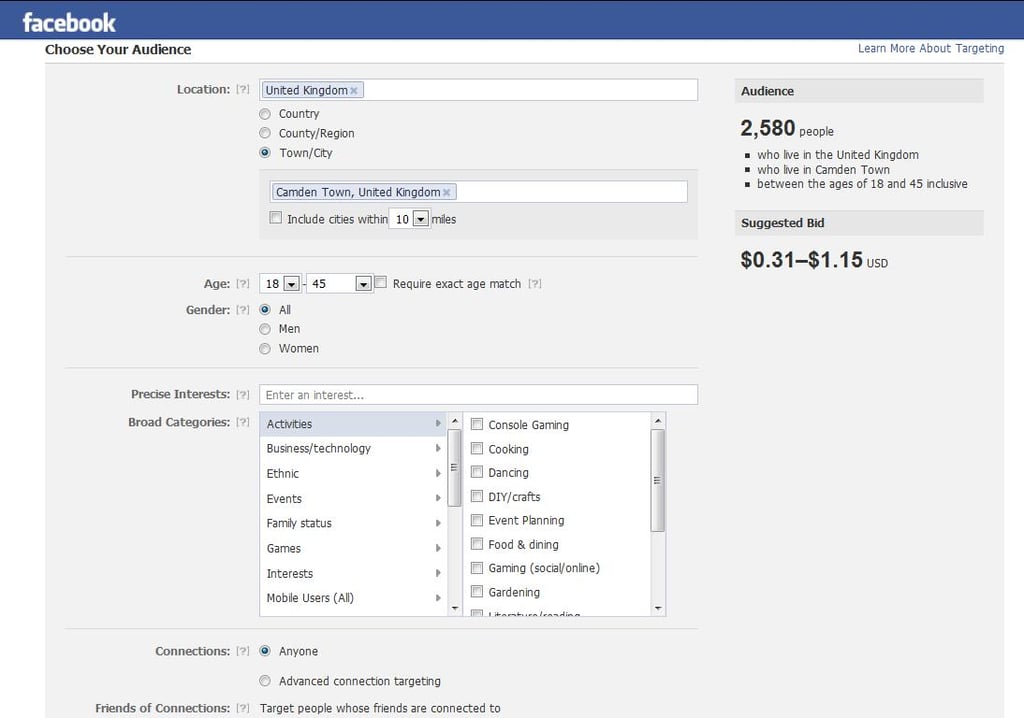Open the maximum age 45 dropdown
This screenshot has width=1024, height=718.
[363, 284]
